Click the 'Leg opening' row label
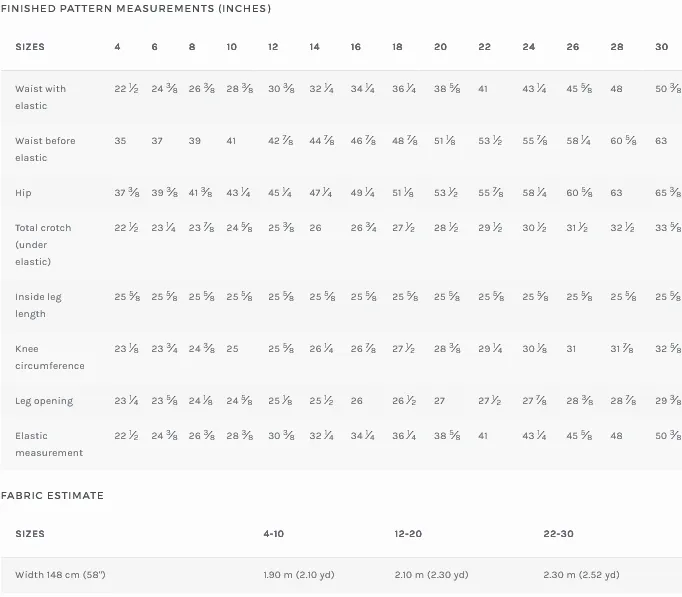 [44, 401]
